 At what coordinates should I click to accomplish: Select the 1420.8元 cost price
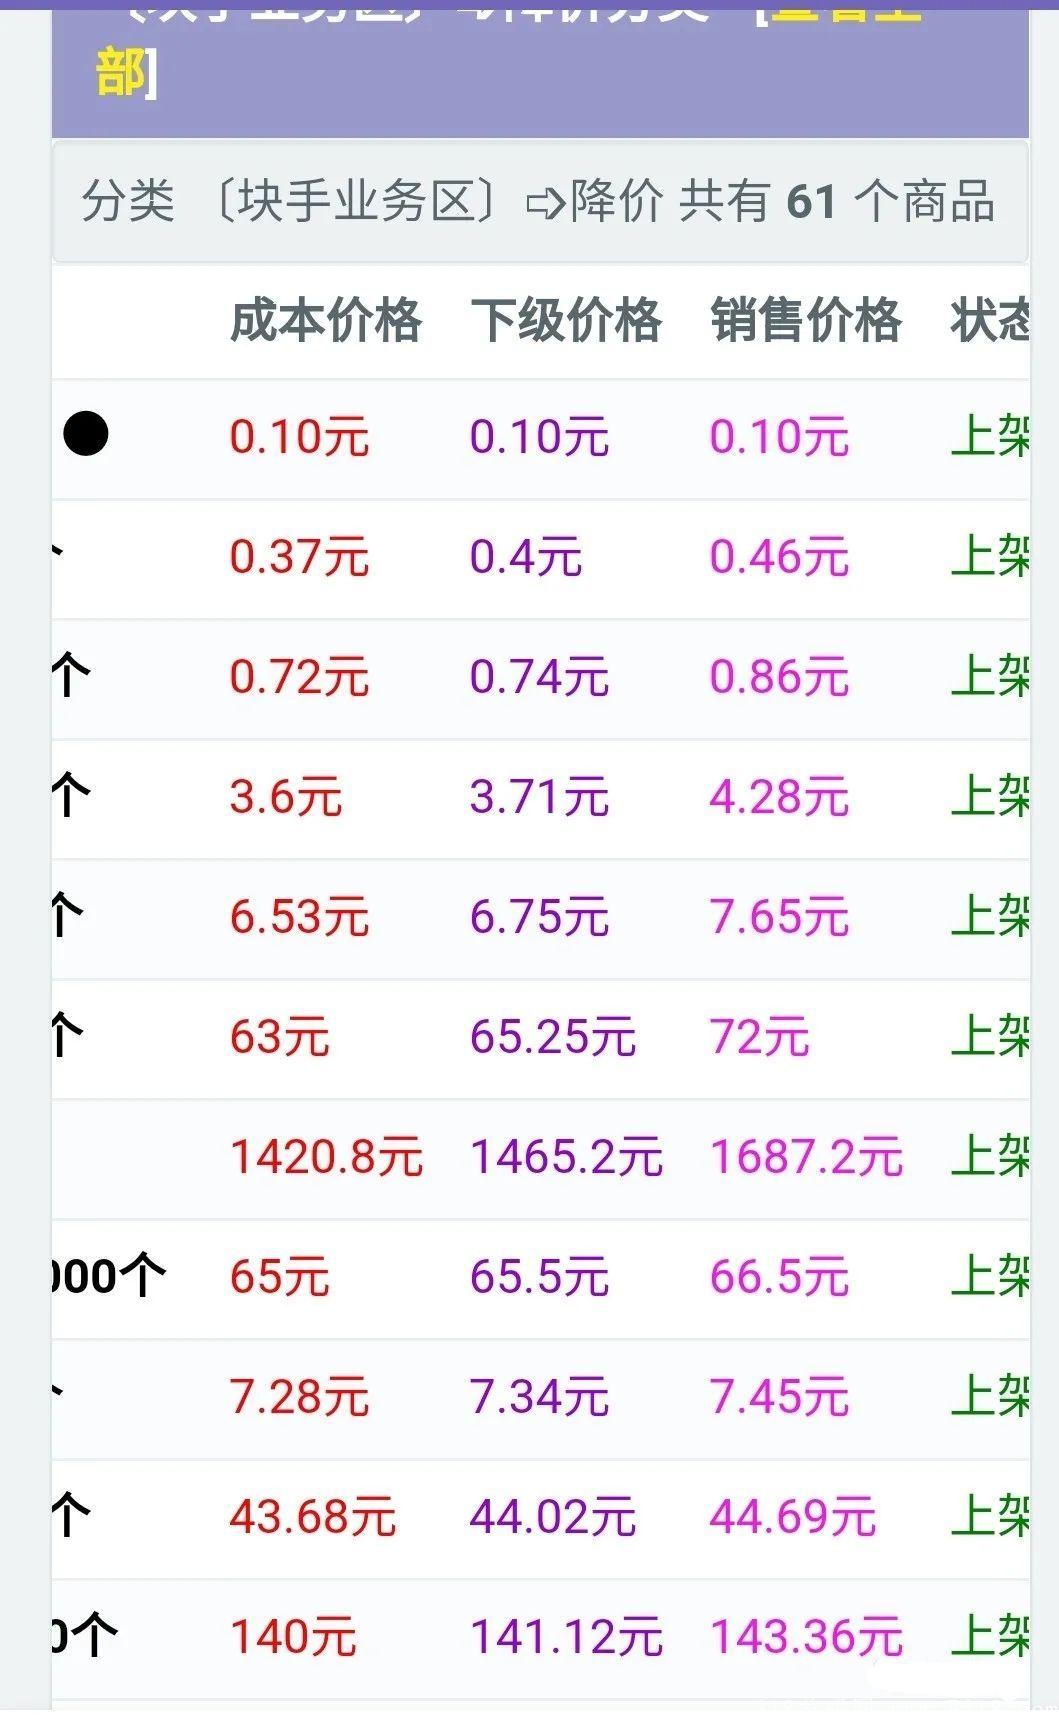tap(327, 1157)
